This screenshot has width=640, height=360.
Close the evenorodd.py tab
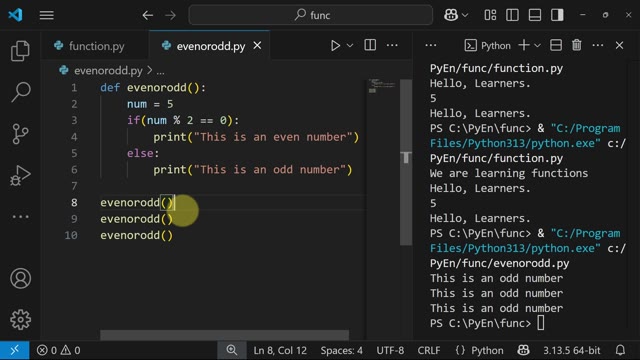(257, 46)
